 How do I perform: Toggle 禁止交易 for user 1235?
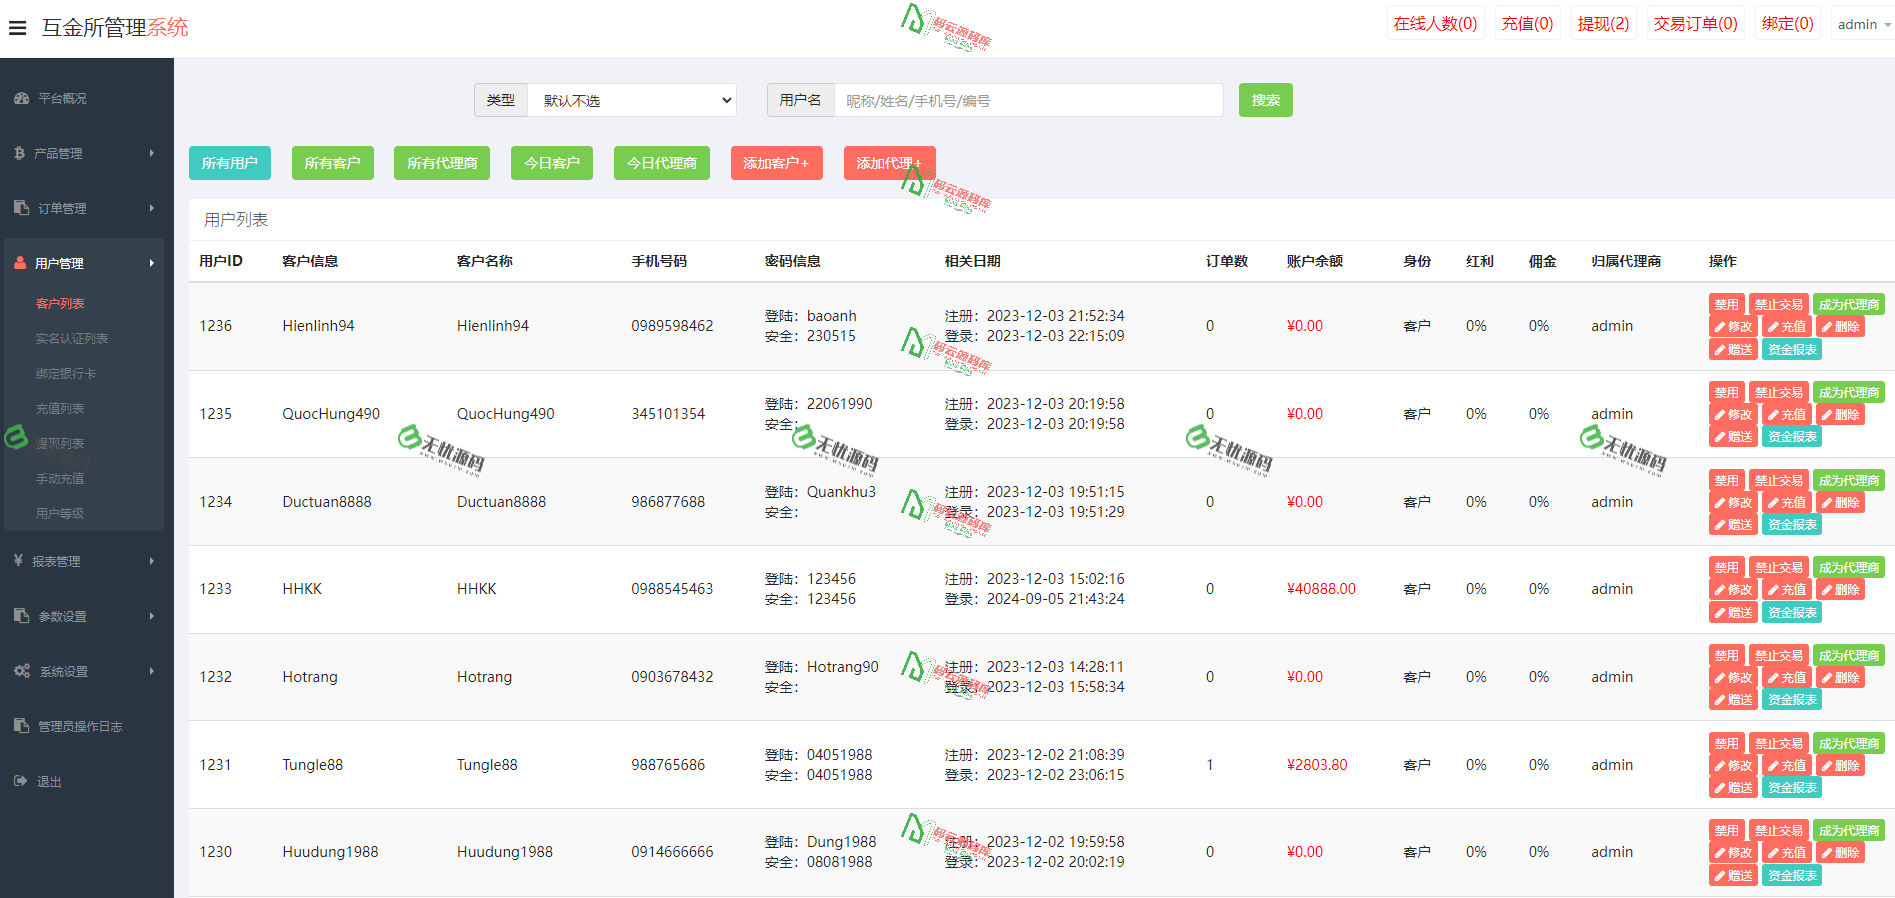click(1778, 393)
